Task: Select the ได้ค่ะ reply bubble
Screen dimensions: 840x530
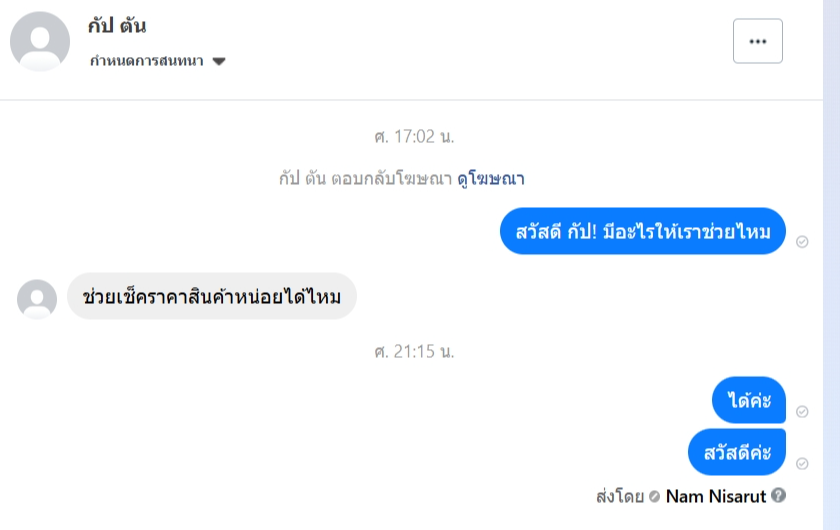Action: click(x=748, y=400)
